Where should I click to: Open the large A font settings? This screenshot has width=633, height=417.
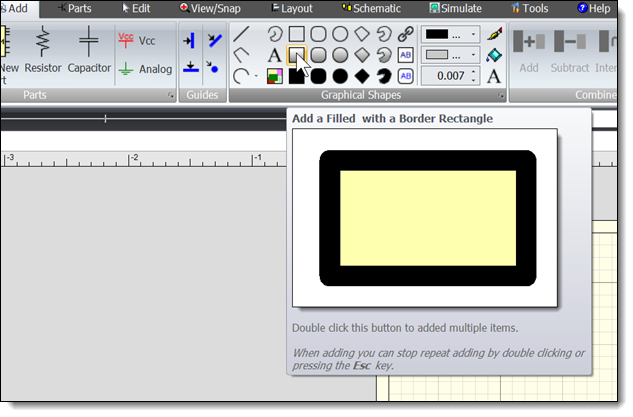click(x=494, y=76)
